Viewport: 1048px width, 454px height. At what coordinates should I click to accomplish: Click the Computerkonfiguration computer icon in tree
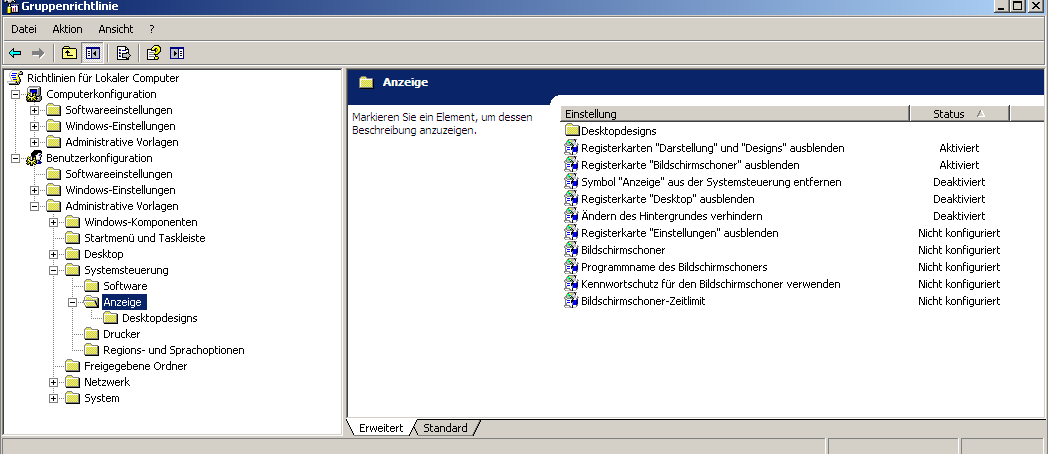click(x=34, y=94)
